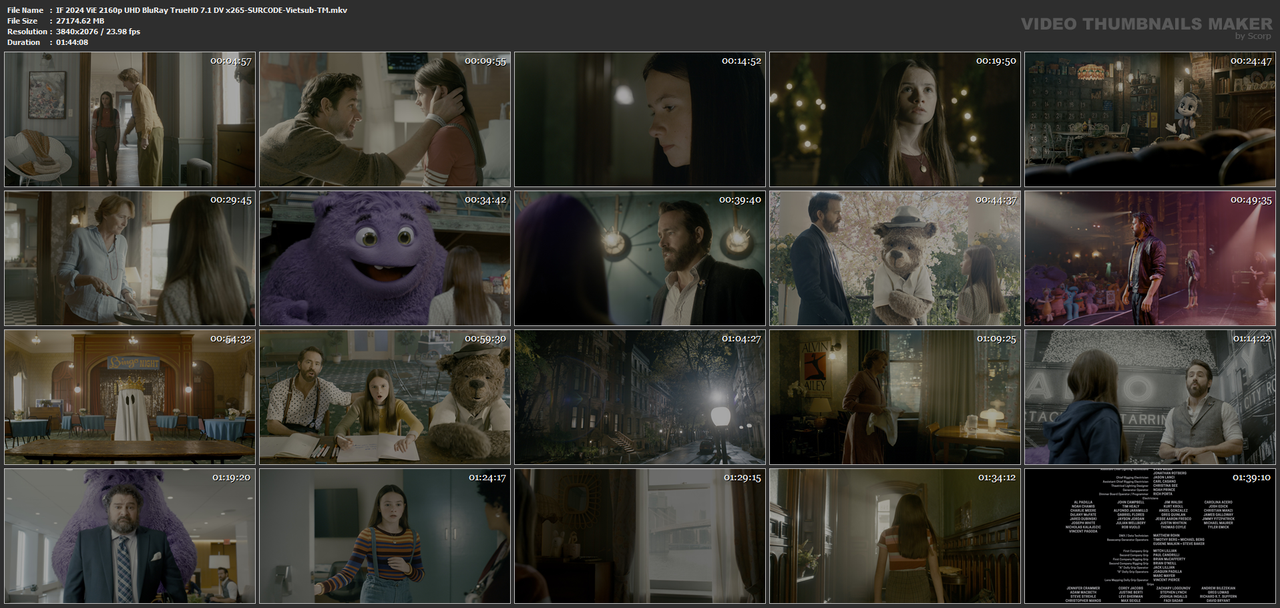Pick the thumbnail timestamped 01:29:15
The image size is (1280, 608).
[x=640, y=537]
